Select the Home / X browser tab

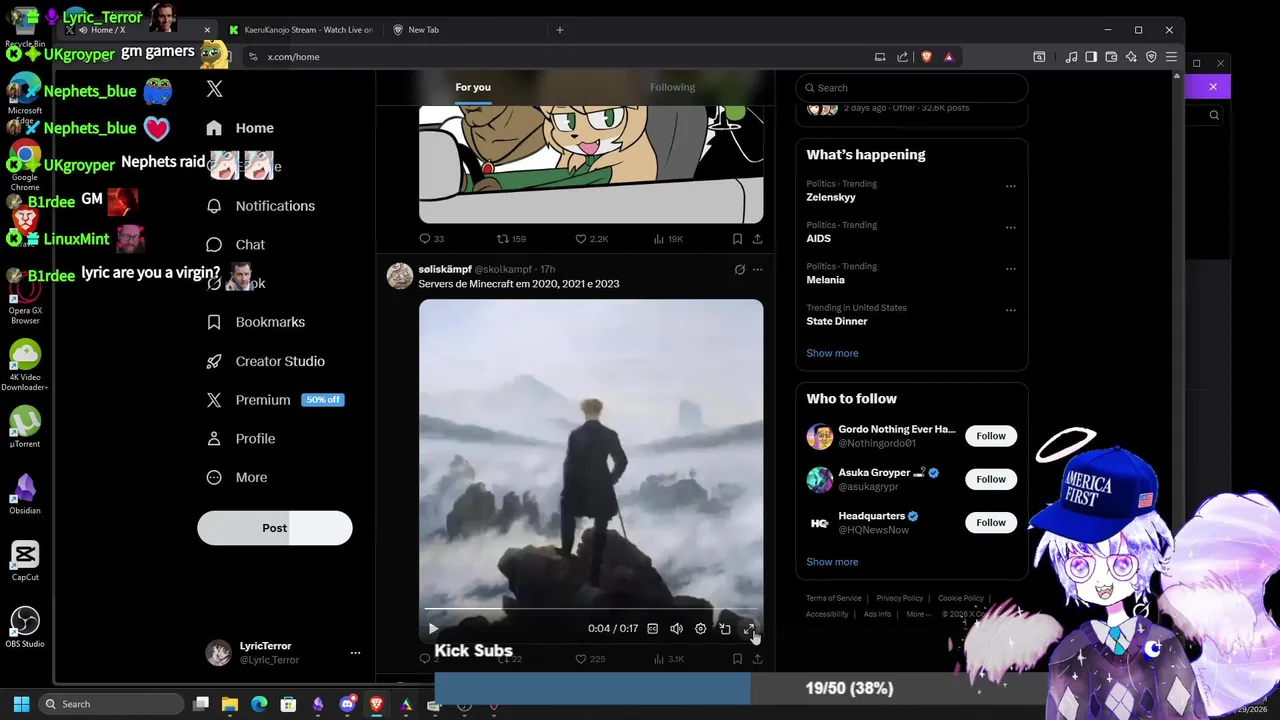coord(138,30)
